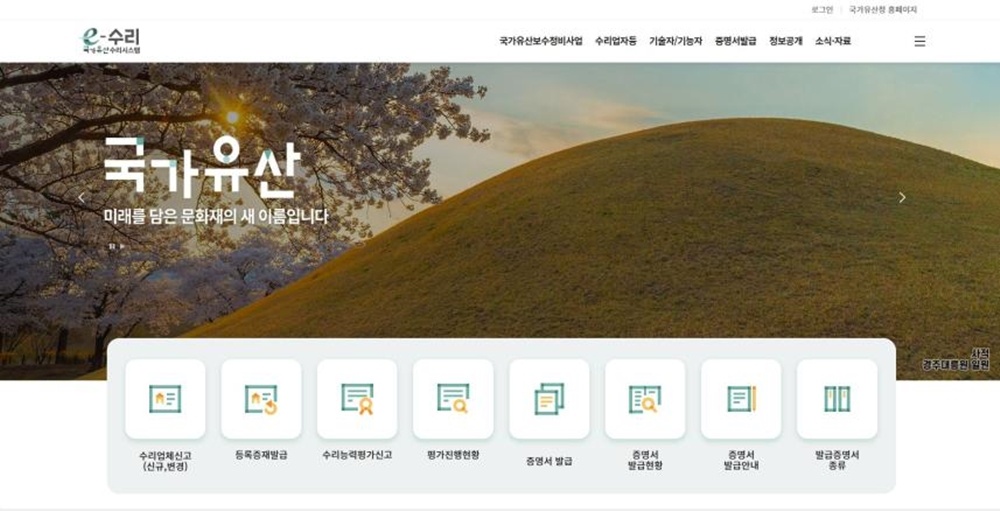1000x511 pixels.
Task: Open the 정보공개 menu
Action: tap(786, 41)
